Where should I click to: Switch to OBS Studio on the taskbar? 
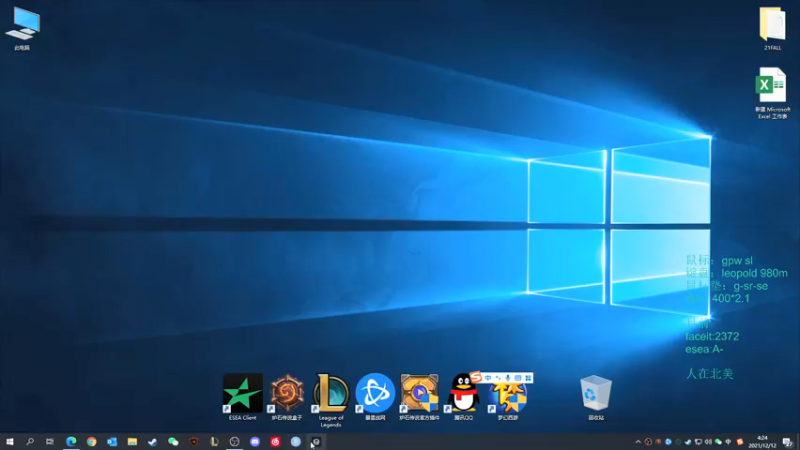tap(234, 442)
